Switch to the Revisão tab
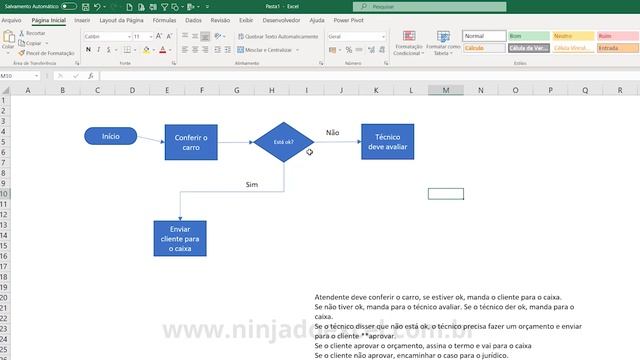Viewport: 640px width, 360px height. click(220, 20)
